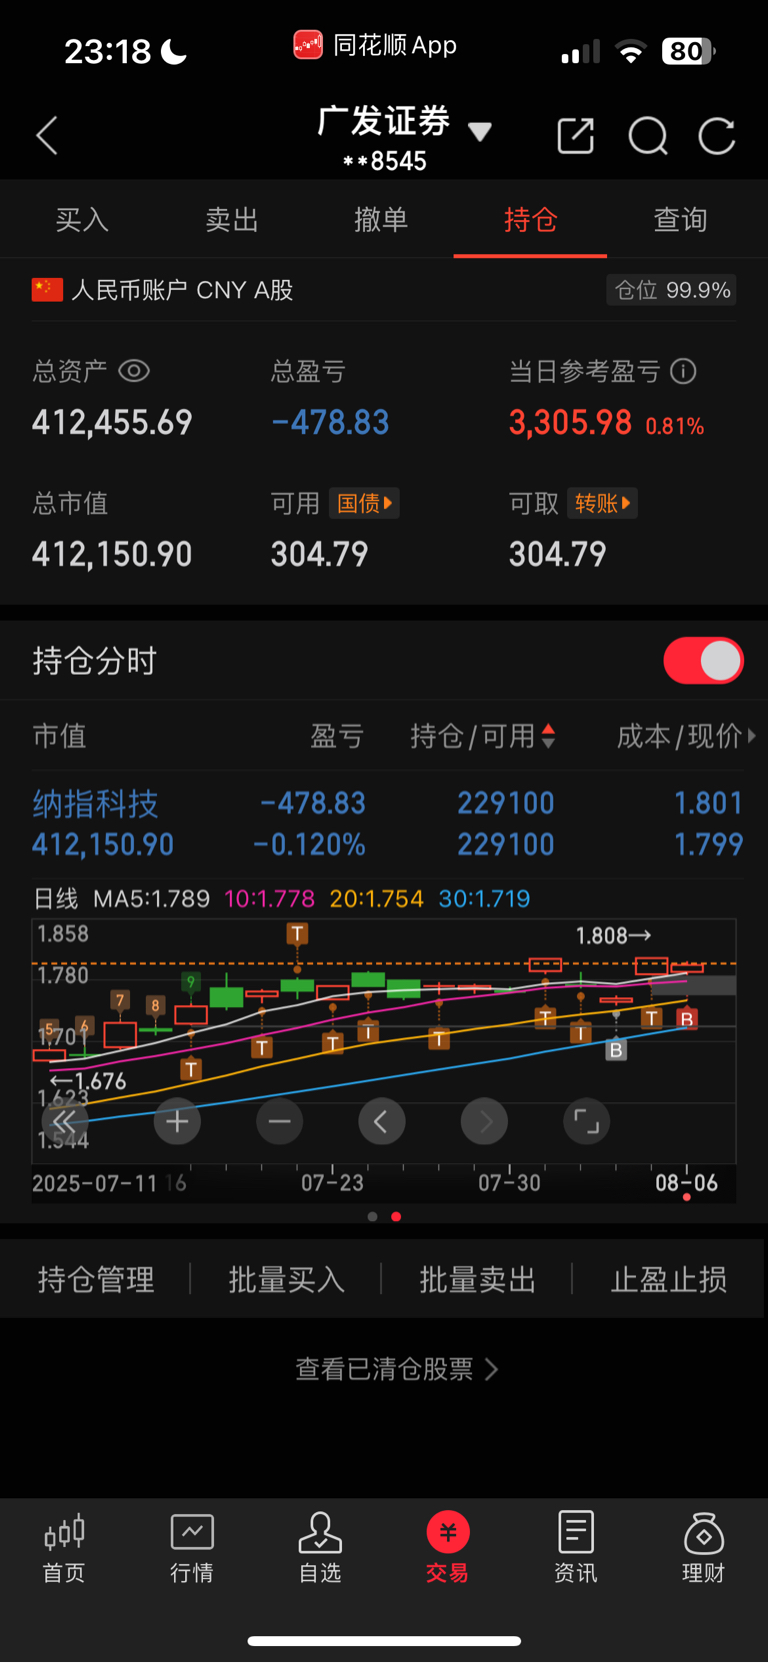Open 行情 in bottom bar
Viewport: 768px width, 1663px height.
192,1546
